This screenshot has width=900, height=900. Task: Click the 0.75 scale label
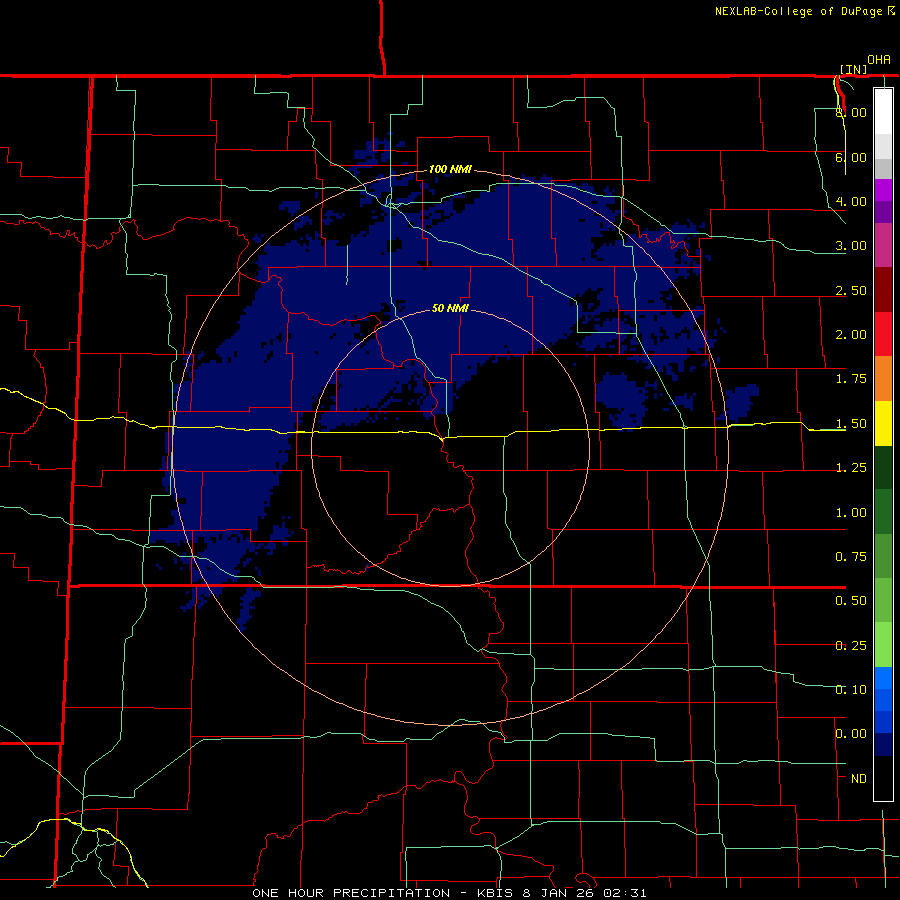click(x=851, y=557)
